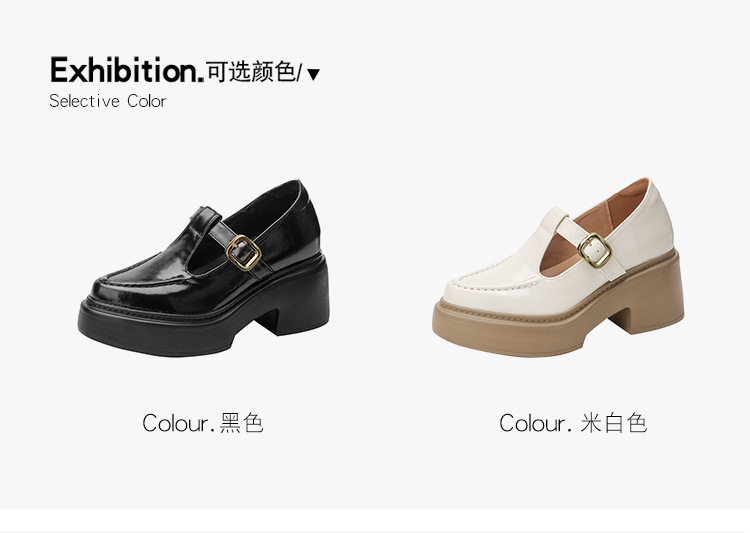Choose the Colour. 黑色 label
The width and height of the screenshot is (750, 533).
(x=203, y=423)
